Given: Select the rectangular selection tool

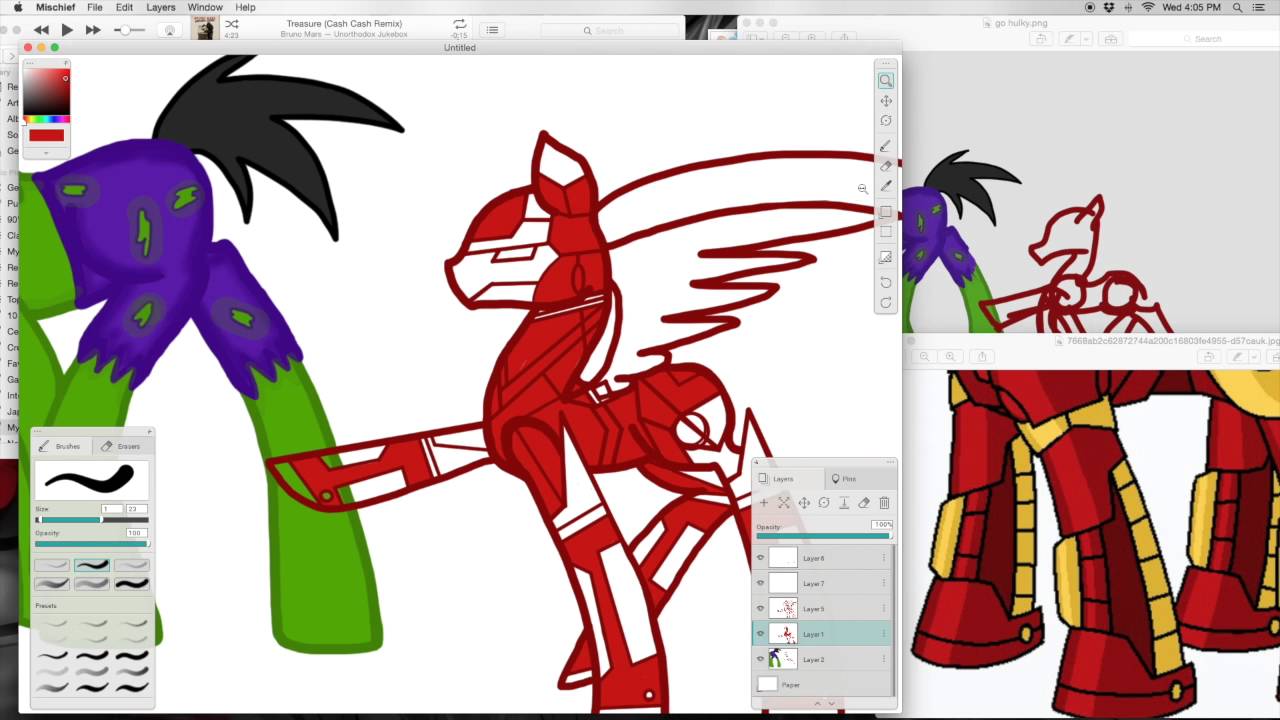Looking at the screenshot, I should click(x=886, y=232).
